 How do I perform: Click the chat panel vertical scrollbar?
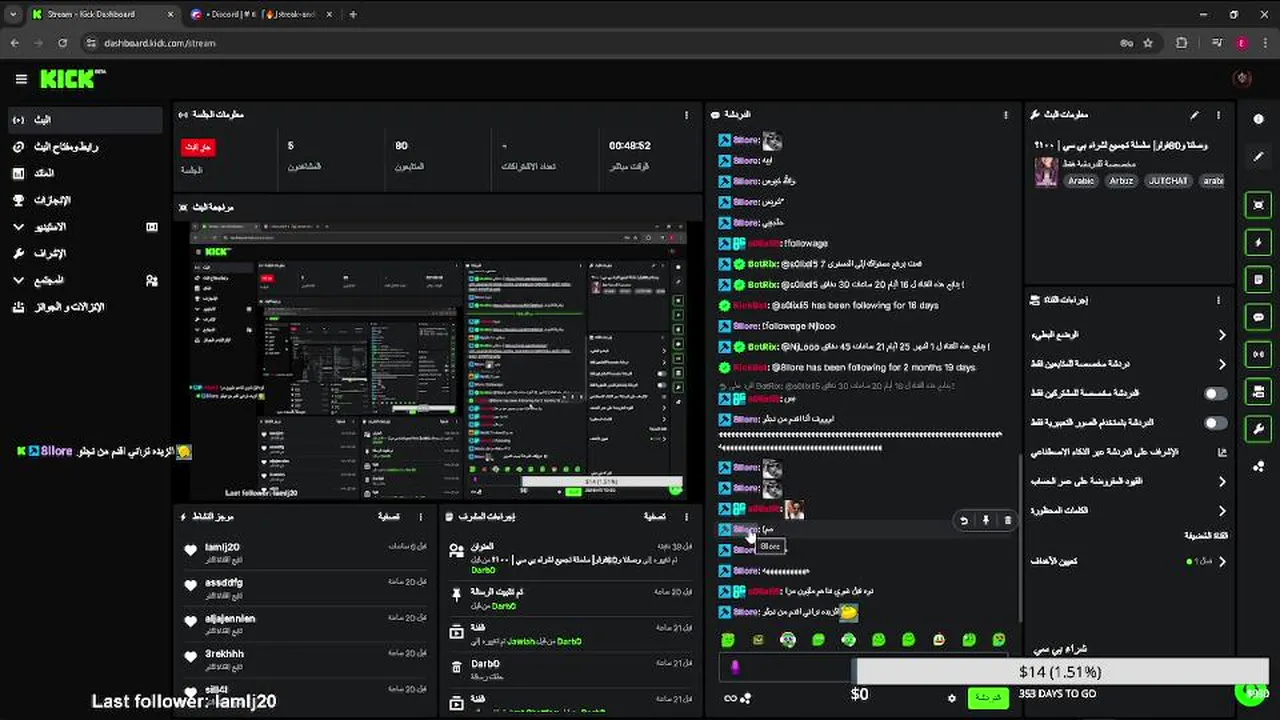1020,538
